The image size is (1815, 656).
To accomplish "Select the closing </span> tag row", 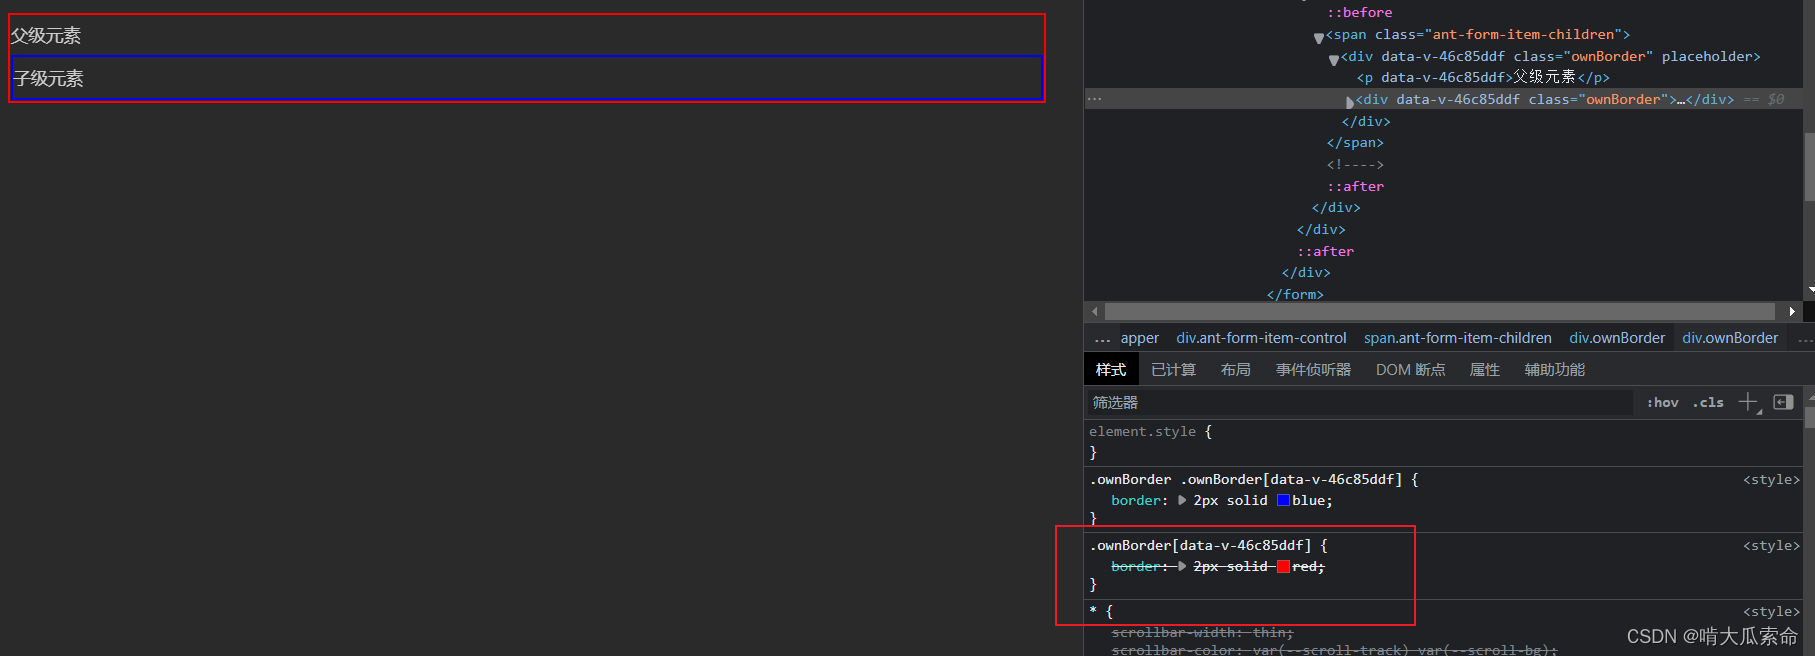I will click(1355, 143).
